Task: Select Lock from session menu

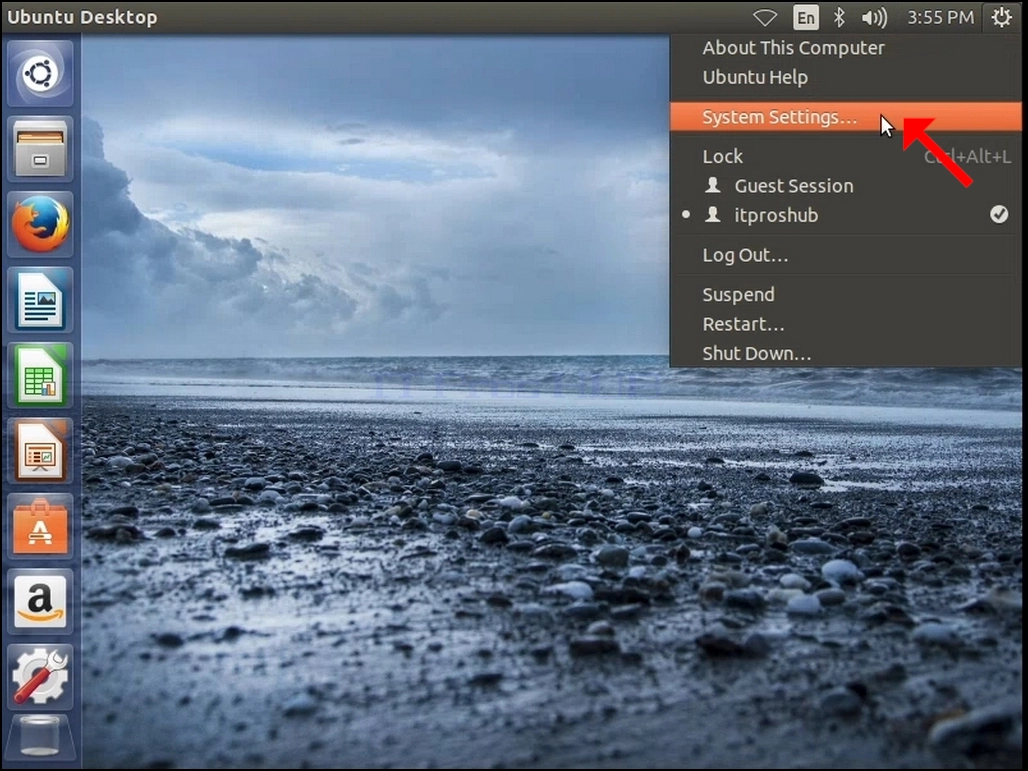Action: pyautogui.click(x=846, y=156)
